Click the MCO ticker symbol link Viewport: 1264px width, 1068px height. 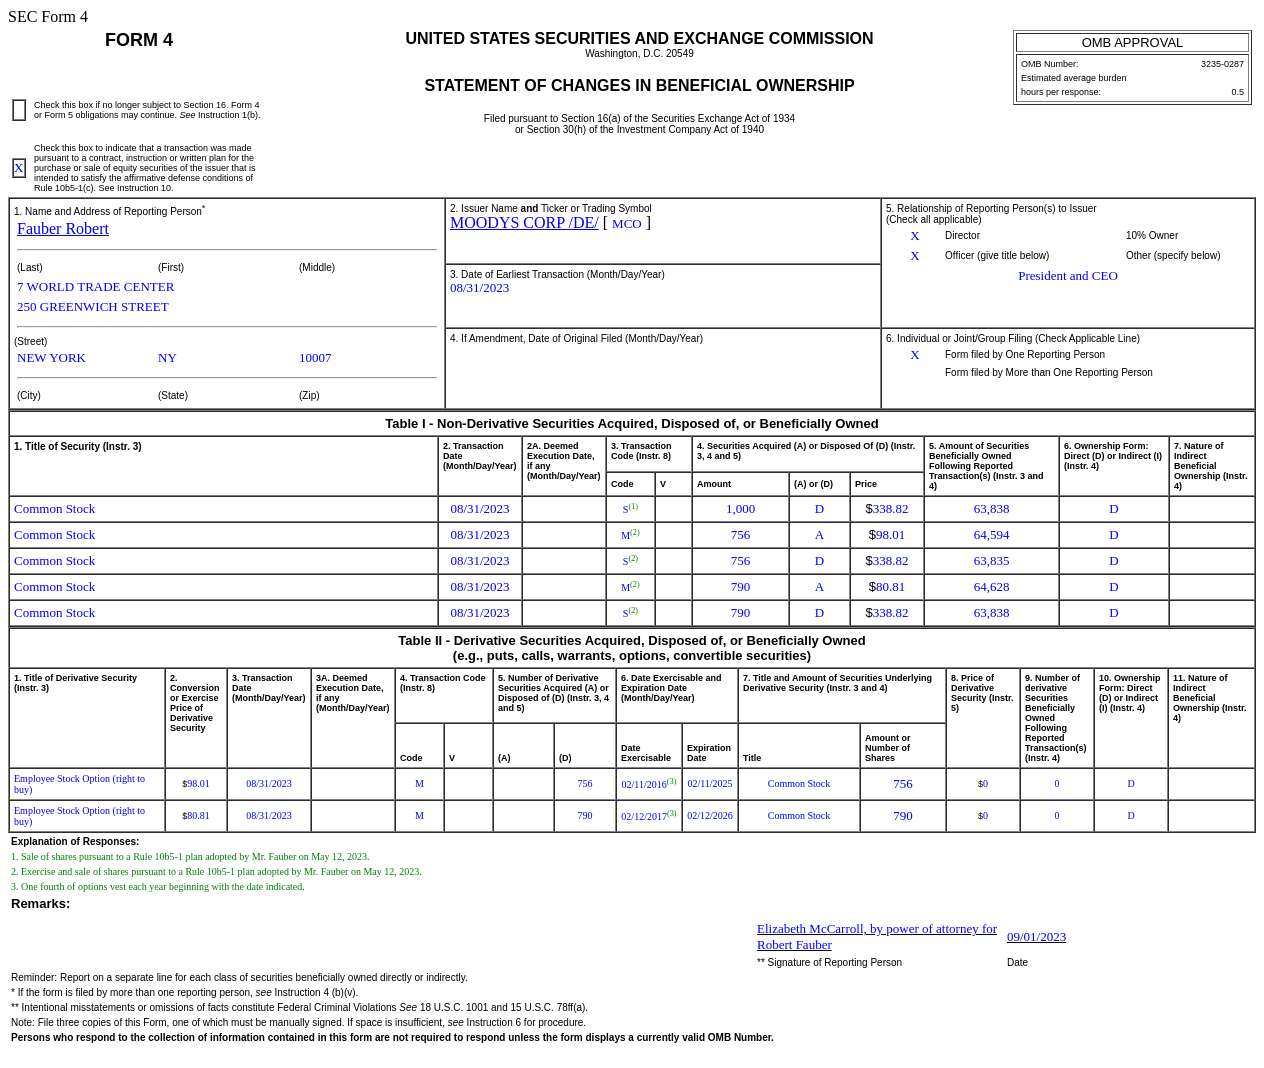coord(626,224)
